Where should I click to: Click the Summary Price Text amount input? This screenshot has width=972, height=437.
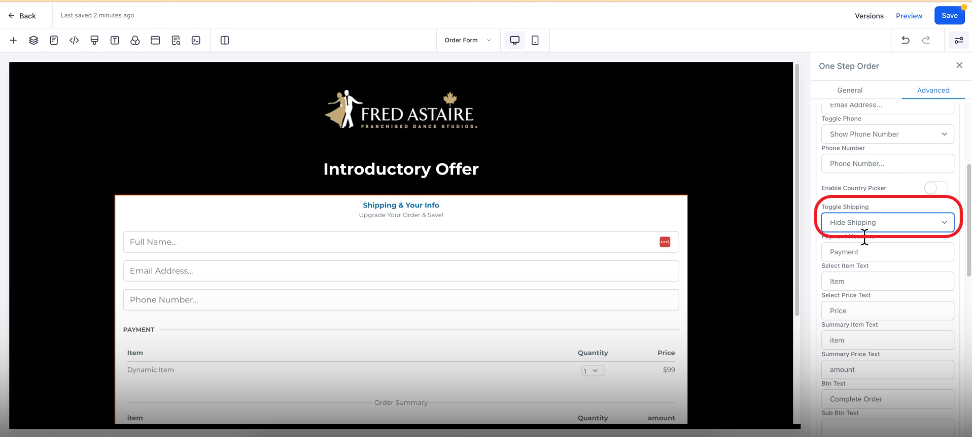click(888, 369)
